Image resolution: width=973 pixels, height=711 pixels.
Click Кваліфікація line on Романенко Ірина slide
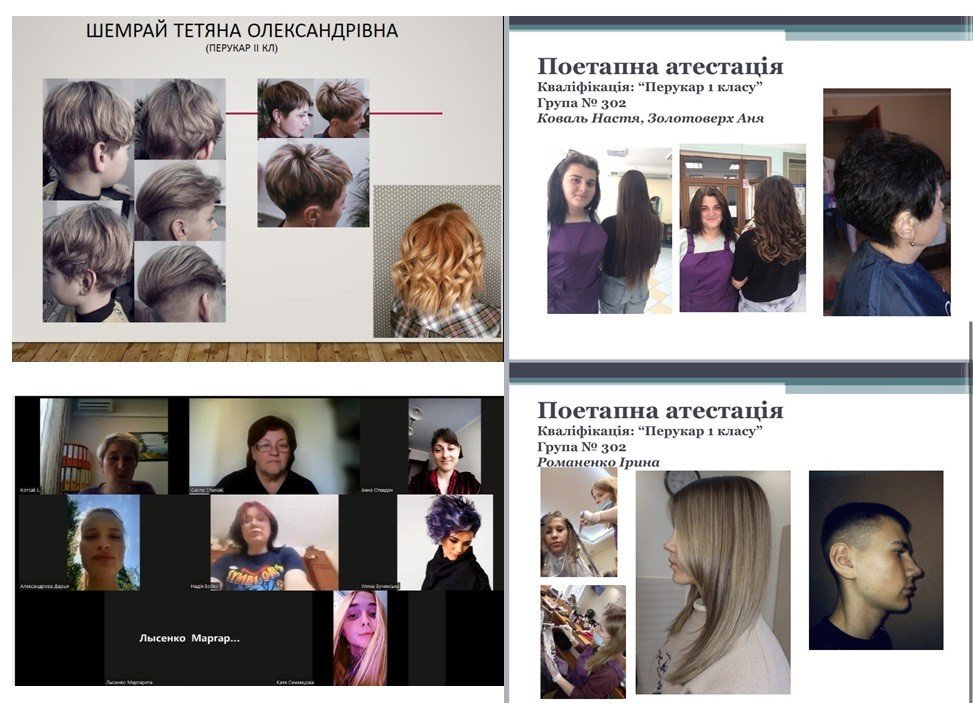[650, 432]
